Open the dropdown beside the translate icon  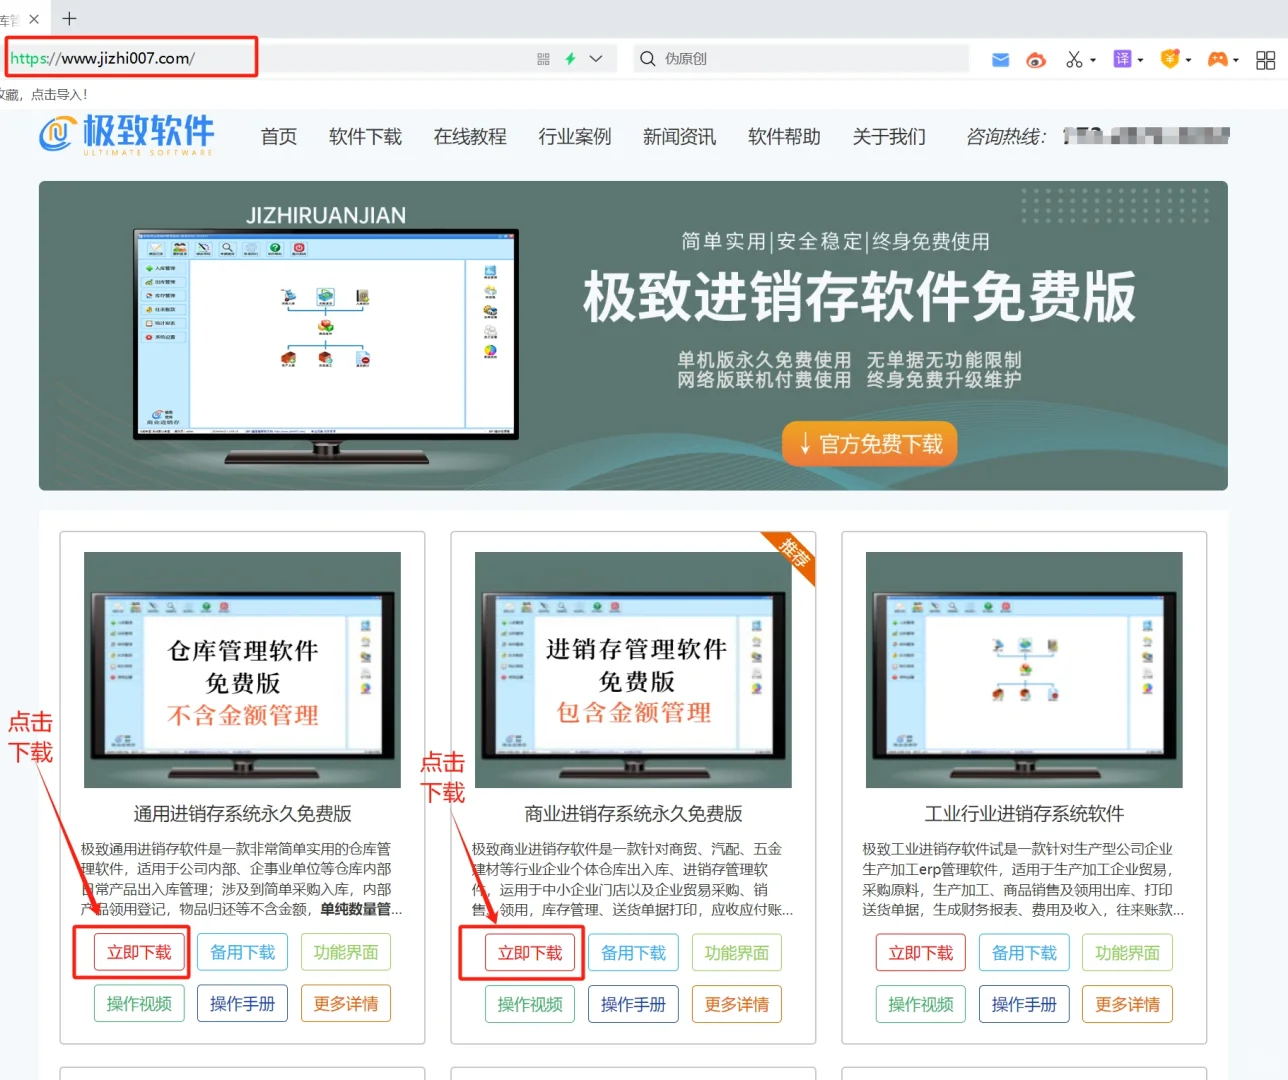[1139, 59]
